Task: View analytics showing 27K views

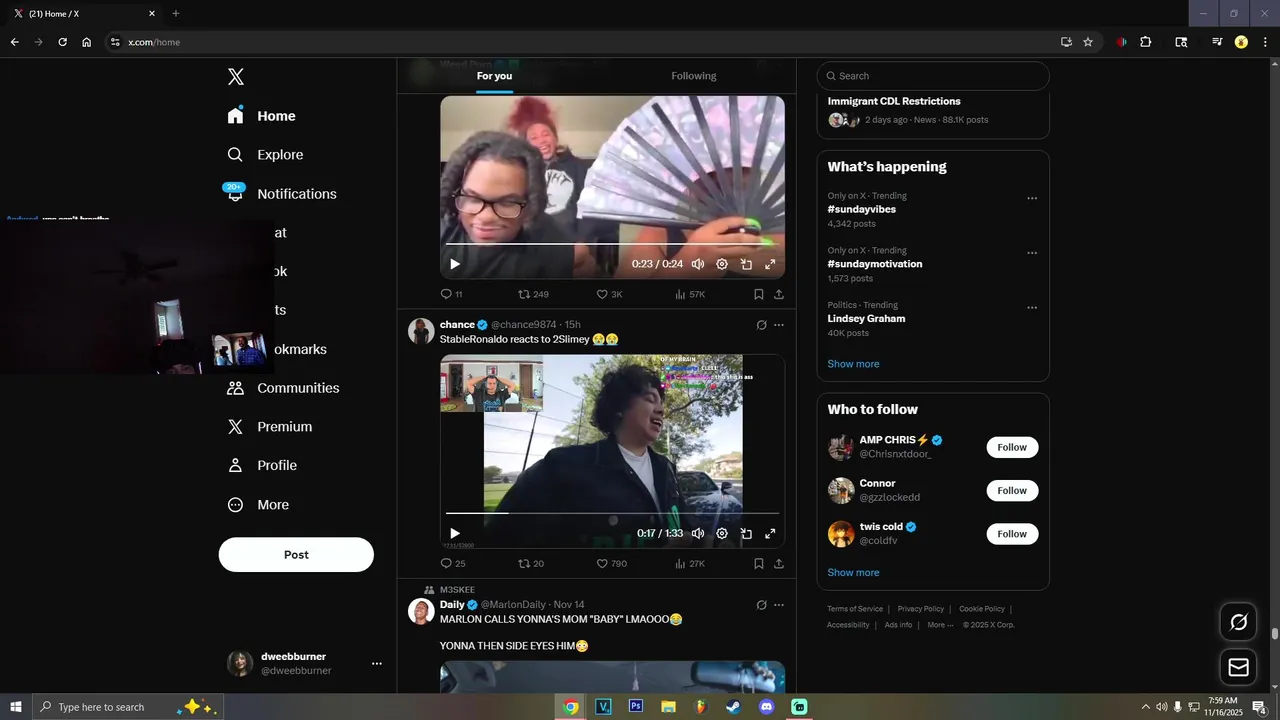Action: pyautogui.click(x=690, y=564)
